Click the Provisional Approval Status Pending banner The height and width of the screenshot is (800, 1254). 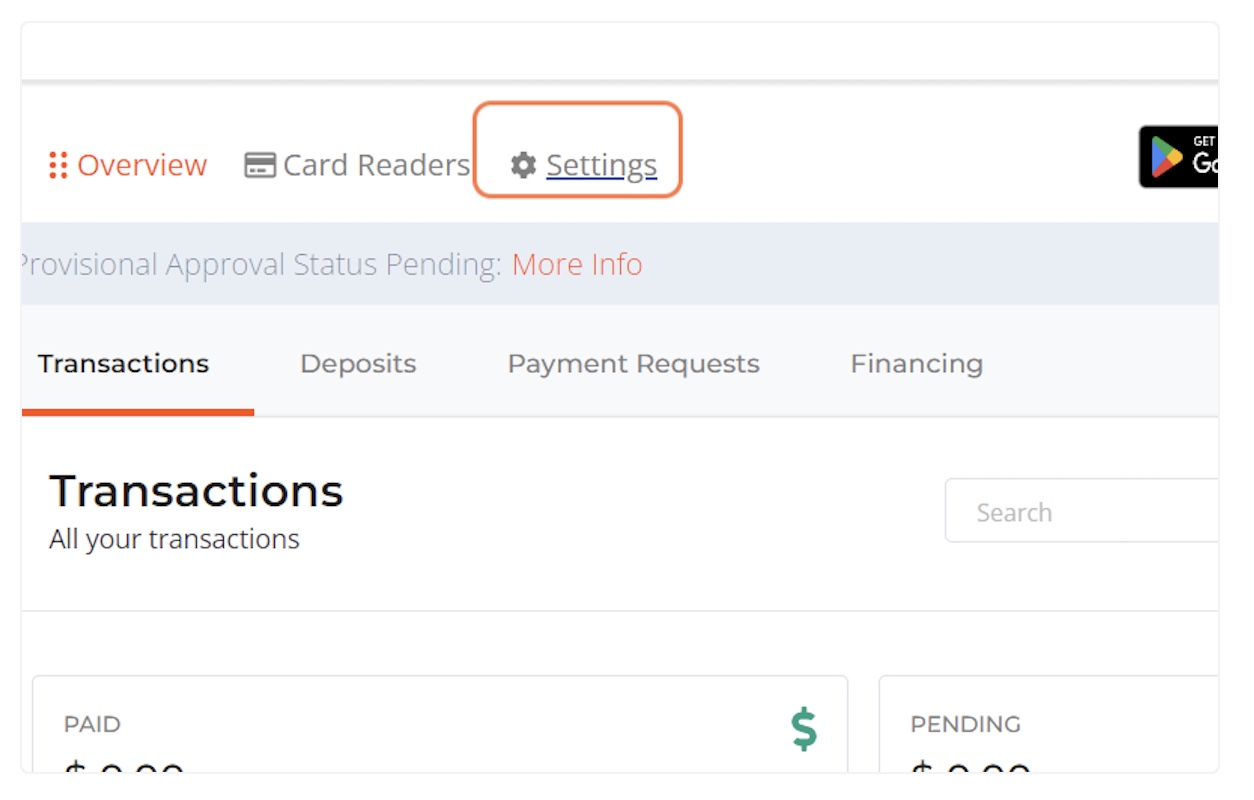pos(619,264)
